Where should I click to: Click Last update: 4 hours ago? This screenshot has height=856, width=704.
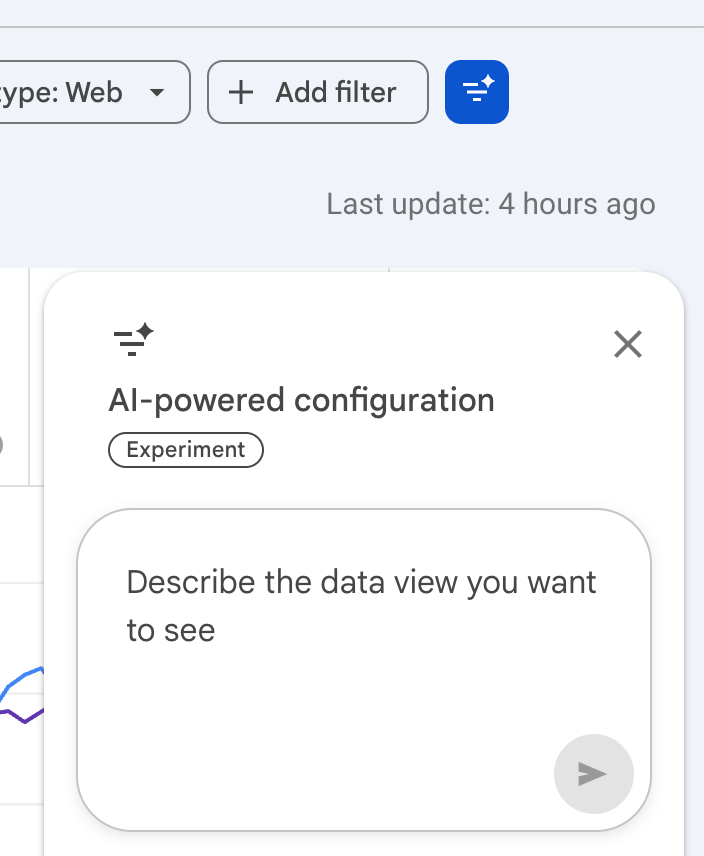[491, 204]
